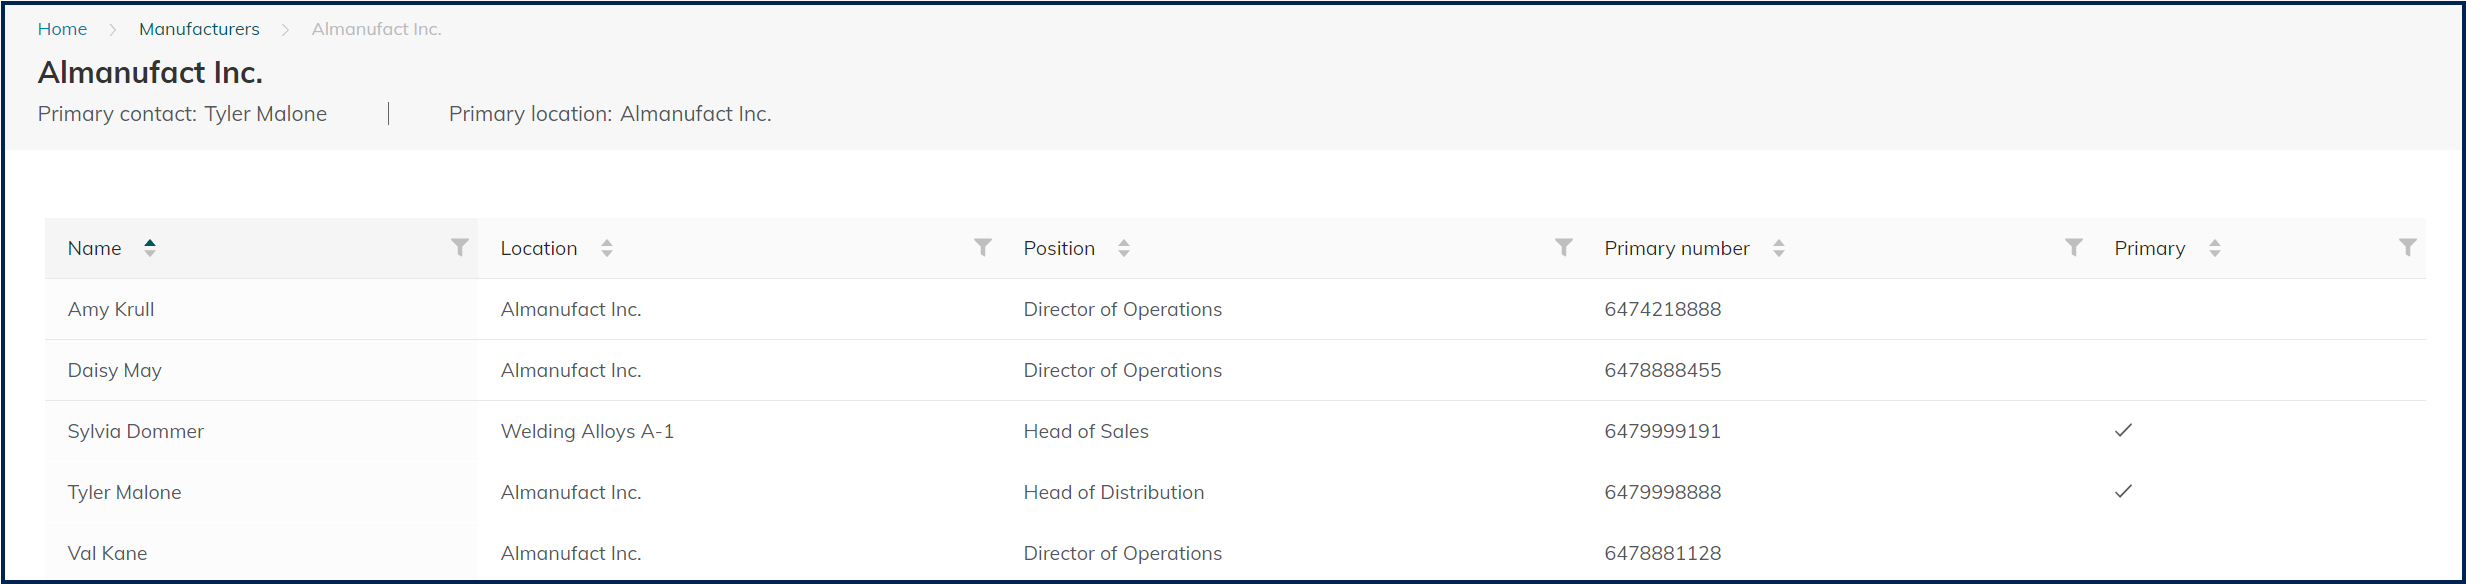The image size is (2466, 584).
Task: Click the Position column header label
Action: tap(1059, 248)
